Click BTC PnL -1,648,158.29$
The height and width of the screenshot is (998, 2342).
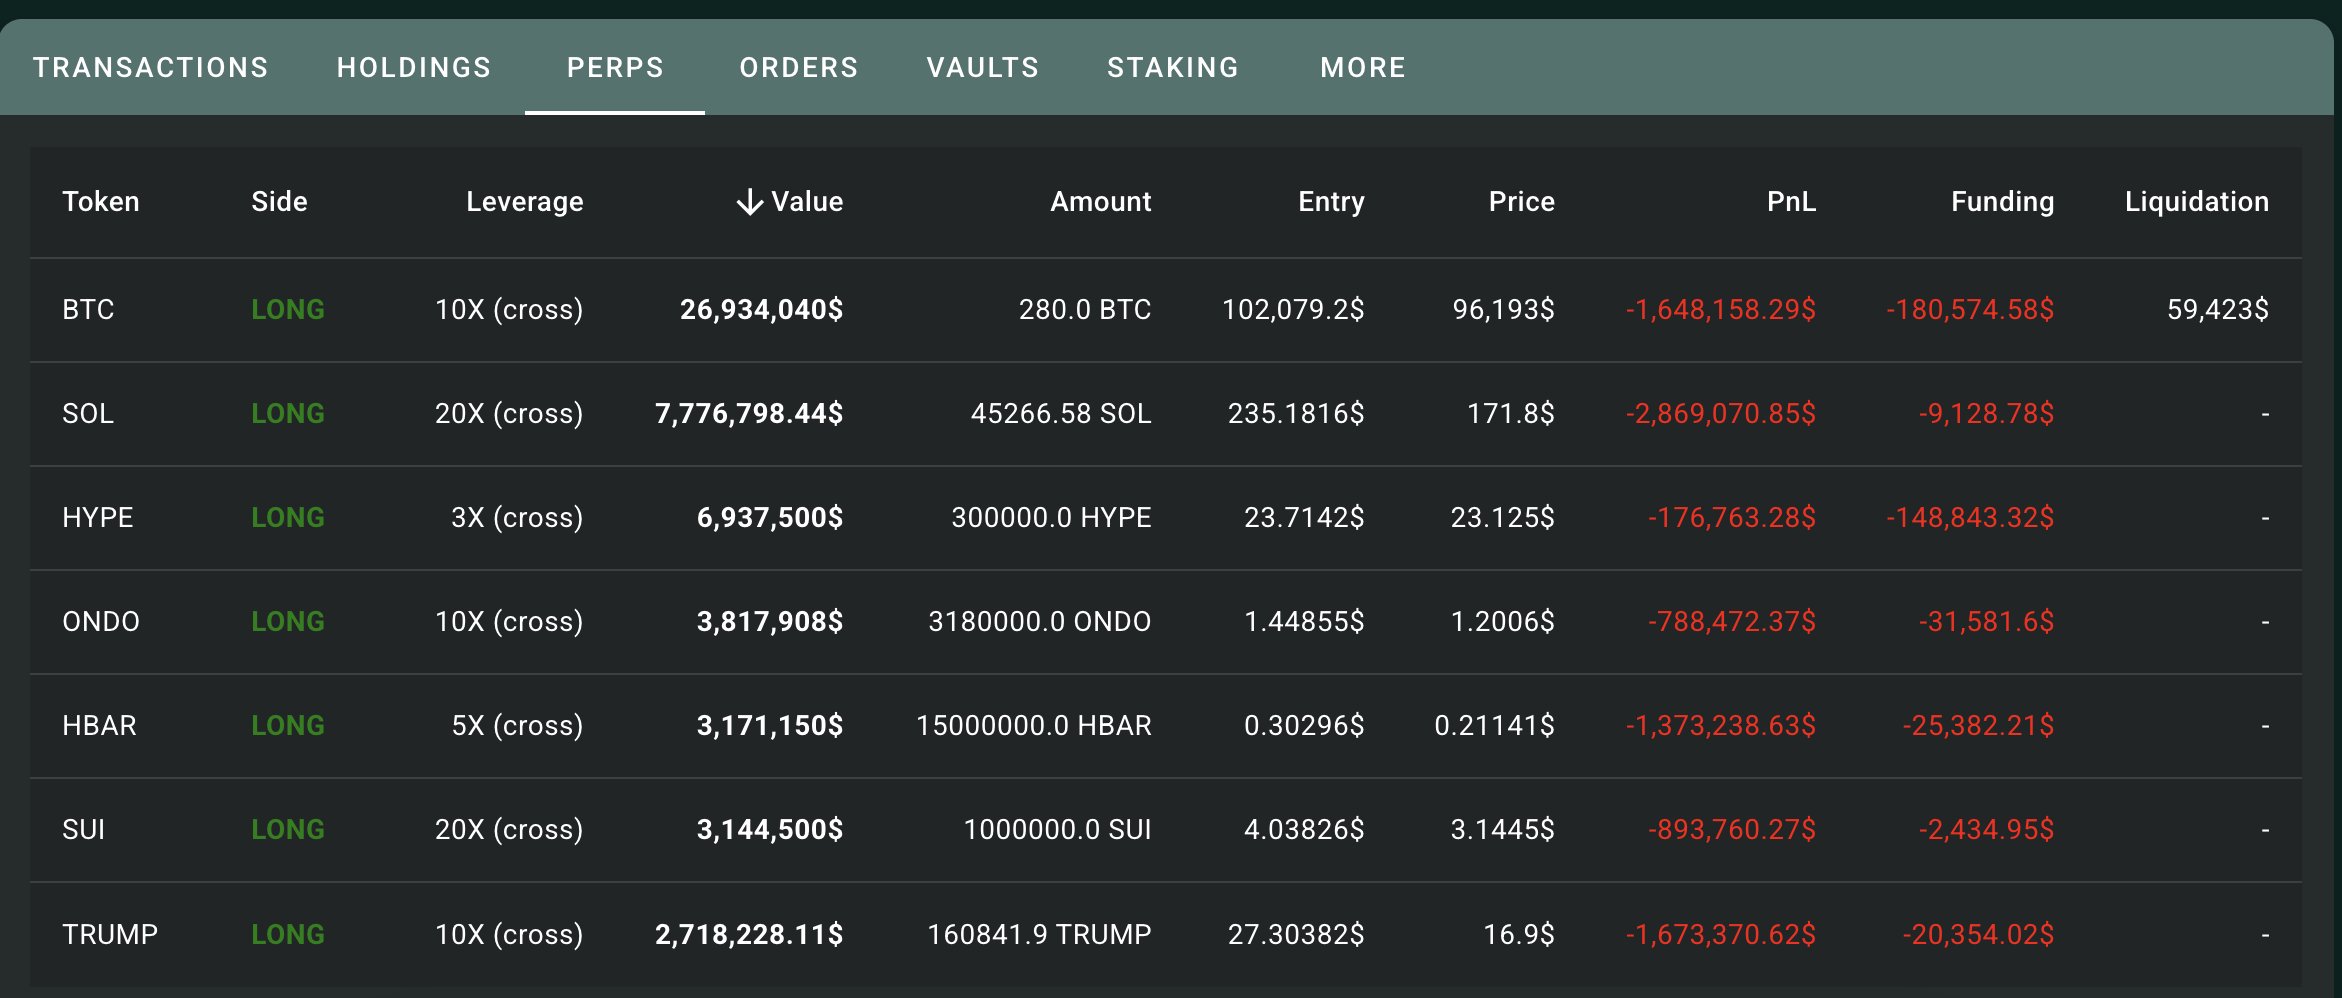[1721, 310]
